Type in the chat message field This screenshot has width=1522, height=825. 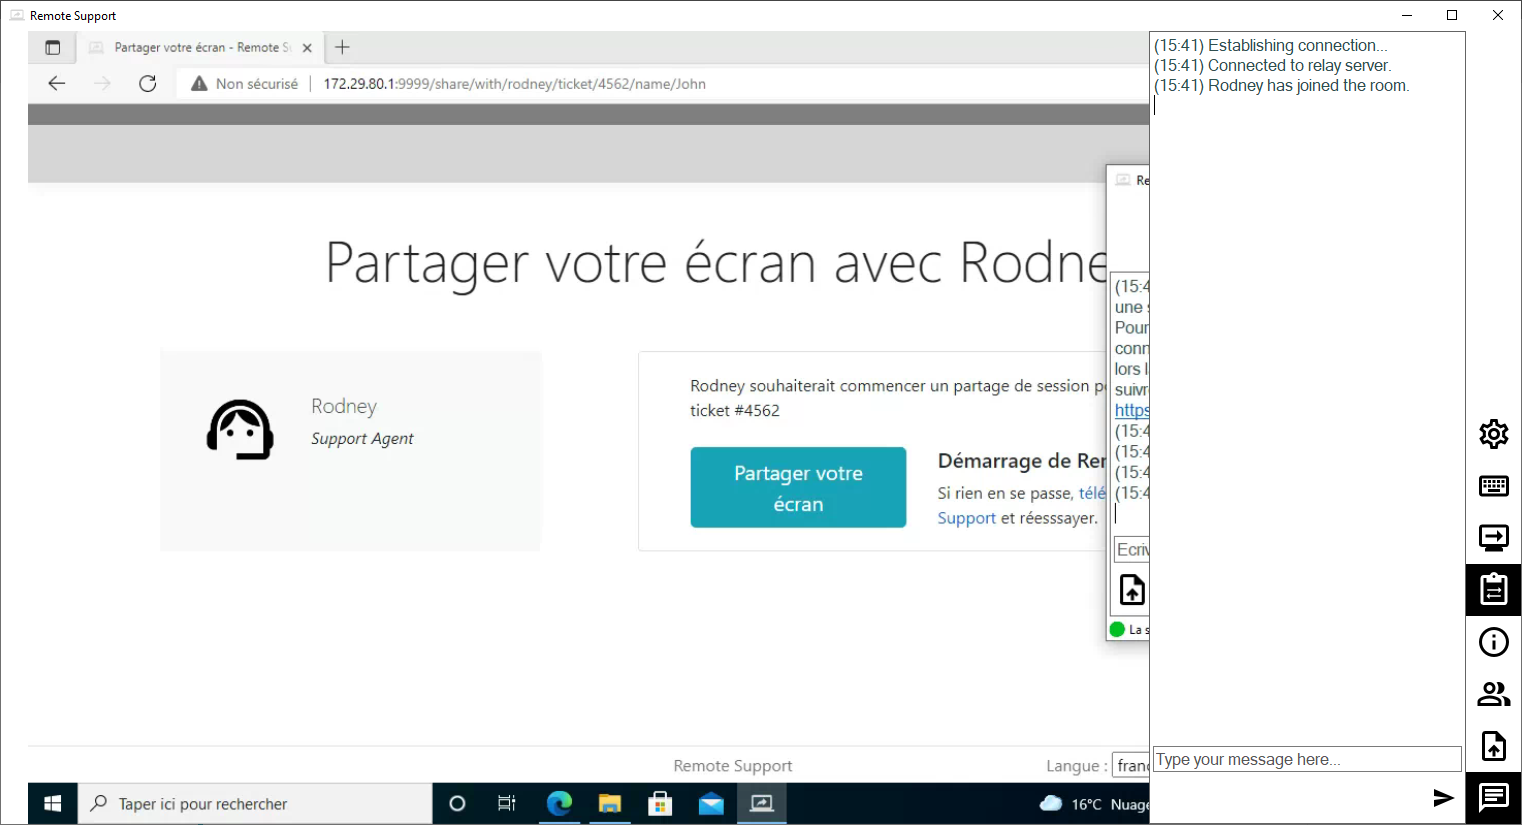pos(1306,760)
